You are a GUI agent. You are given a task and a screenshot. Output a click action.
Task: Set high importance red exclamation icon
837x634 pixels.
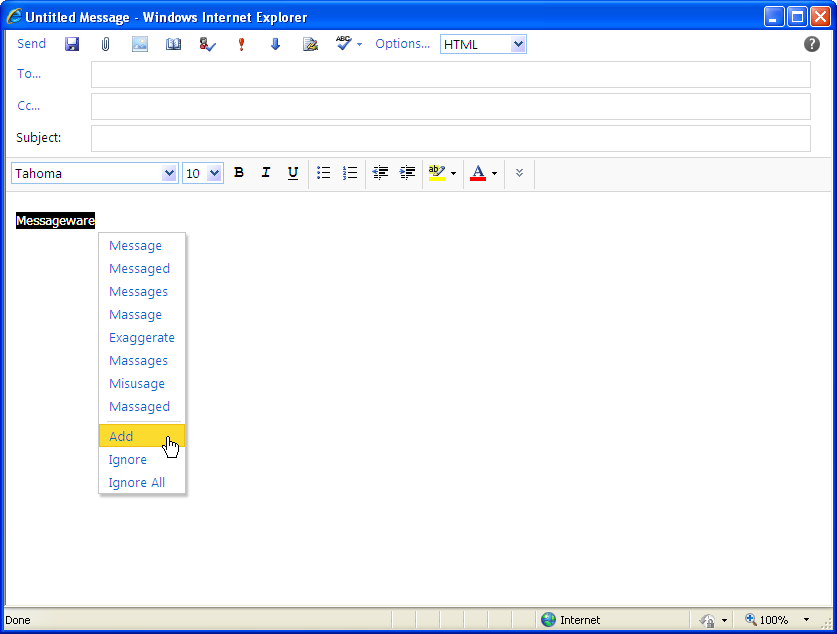click(x=241, y=44)
